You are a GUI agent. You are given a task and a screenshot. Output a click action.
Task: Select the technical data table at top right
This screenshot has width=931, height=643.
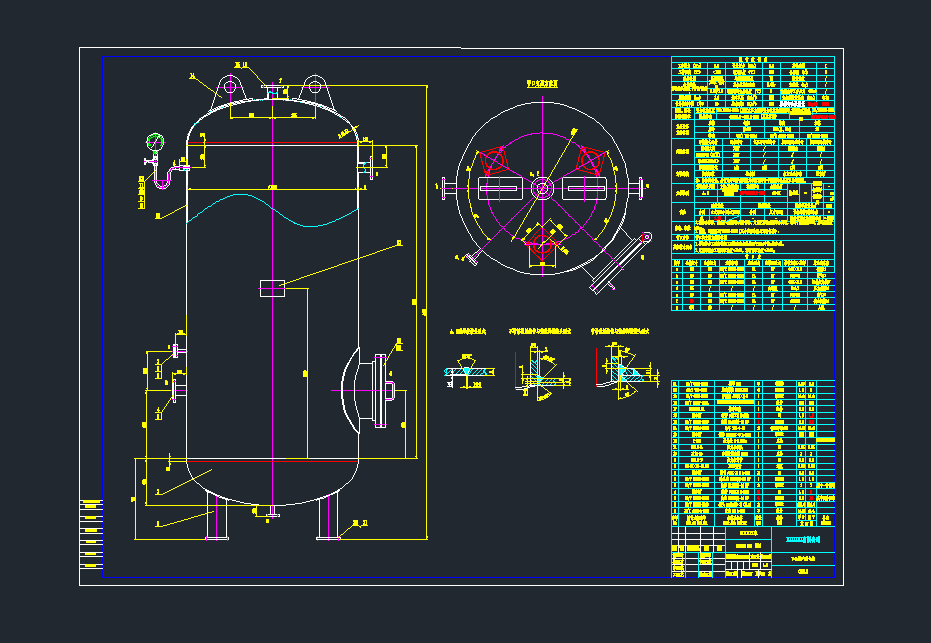[752, 180]
